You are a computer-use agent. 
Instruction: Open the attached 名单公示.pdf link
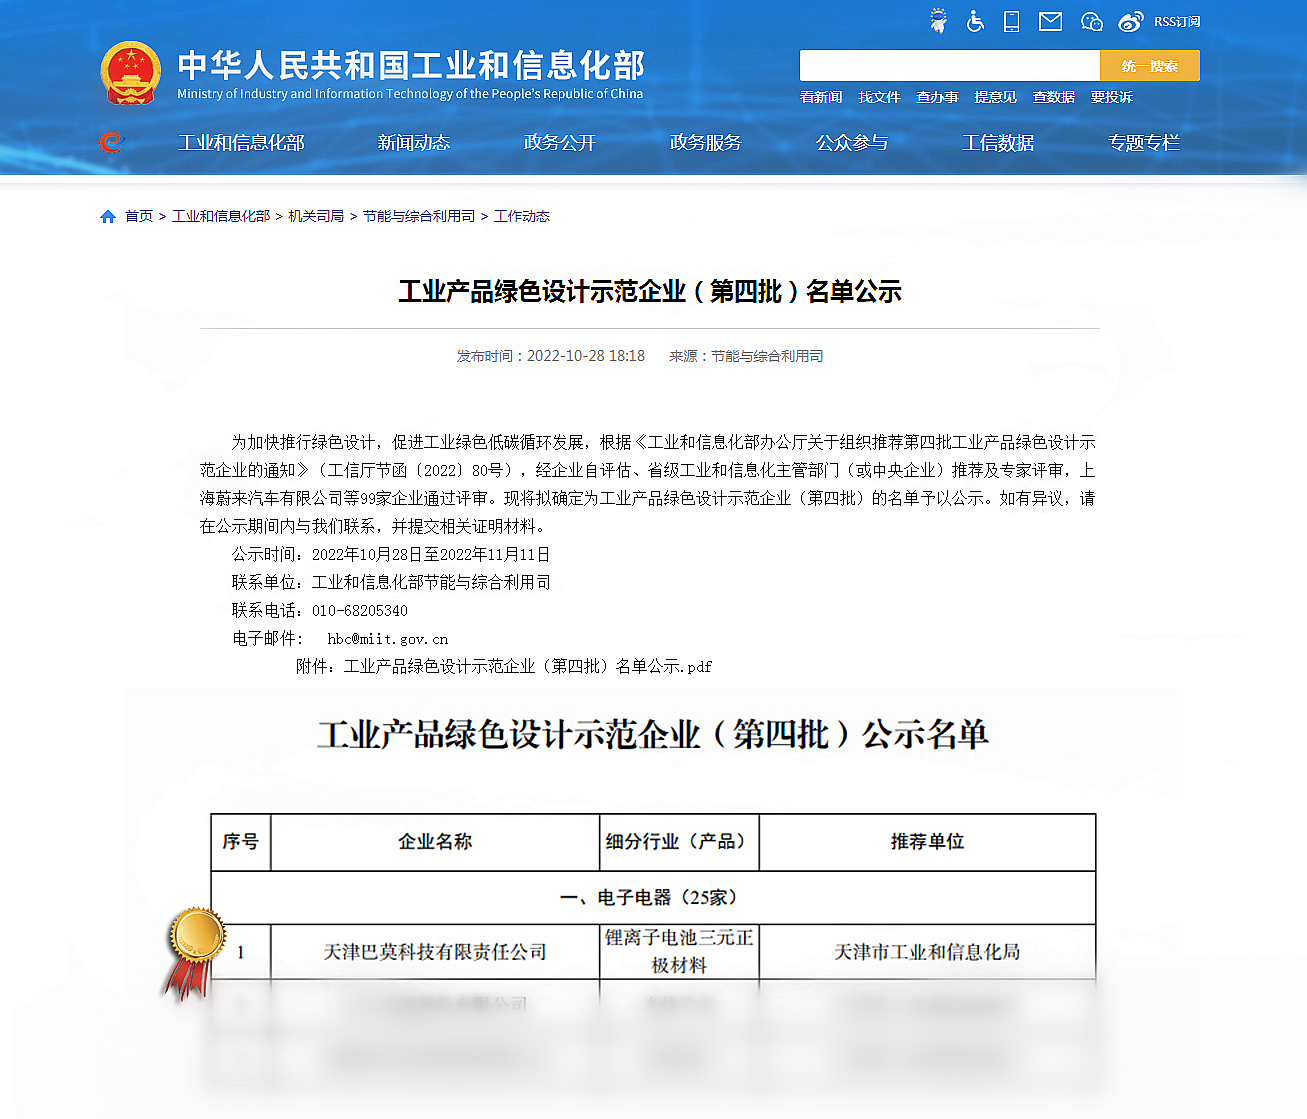(527, 666)
